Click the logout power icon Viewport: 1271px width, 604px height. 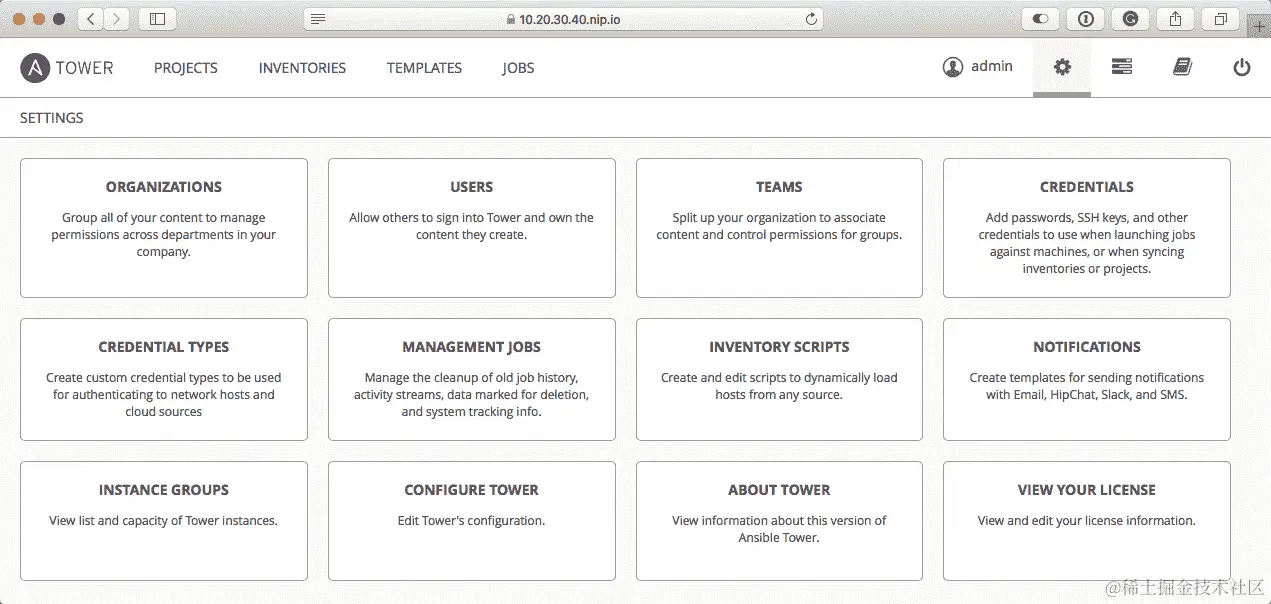pyautogui.click(x=1242, y=67)
